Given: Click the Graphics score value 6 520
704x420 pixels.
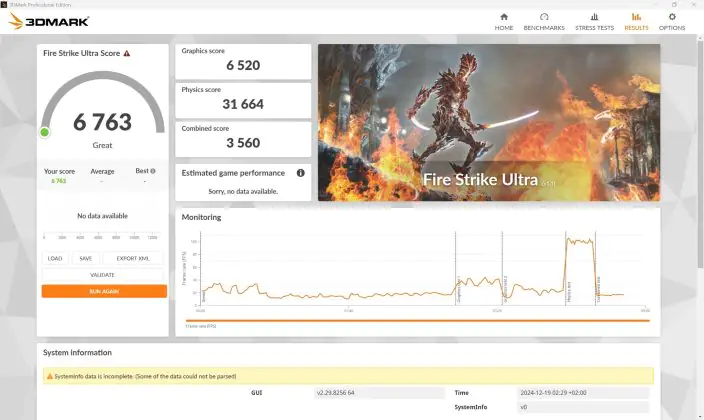Looking at the screenshot, I should pos(243,65).
